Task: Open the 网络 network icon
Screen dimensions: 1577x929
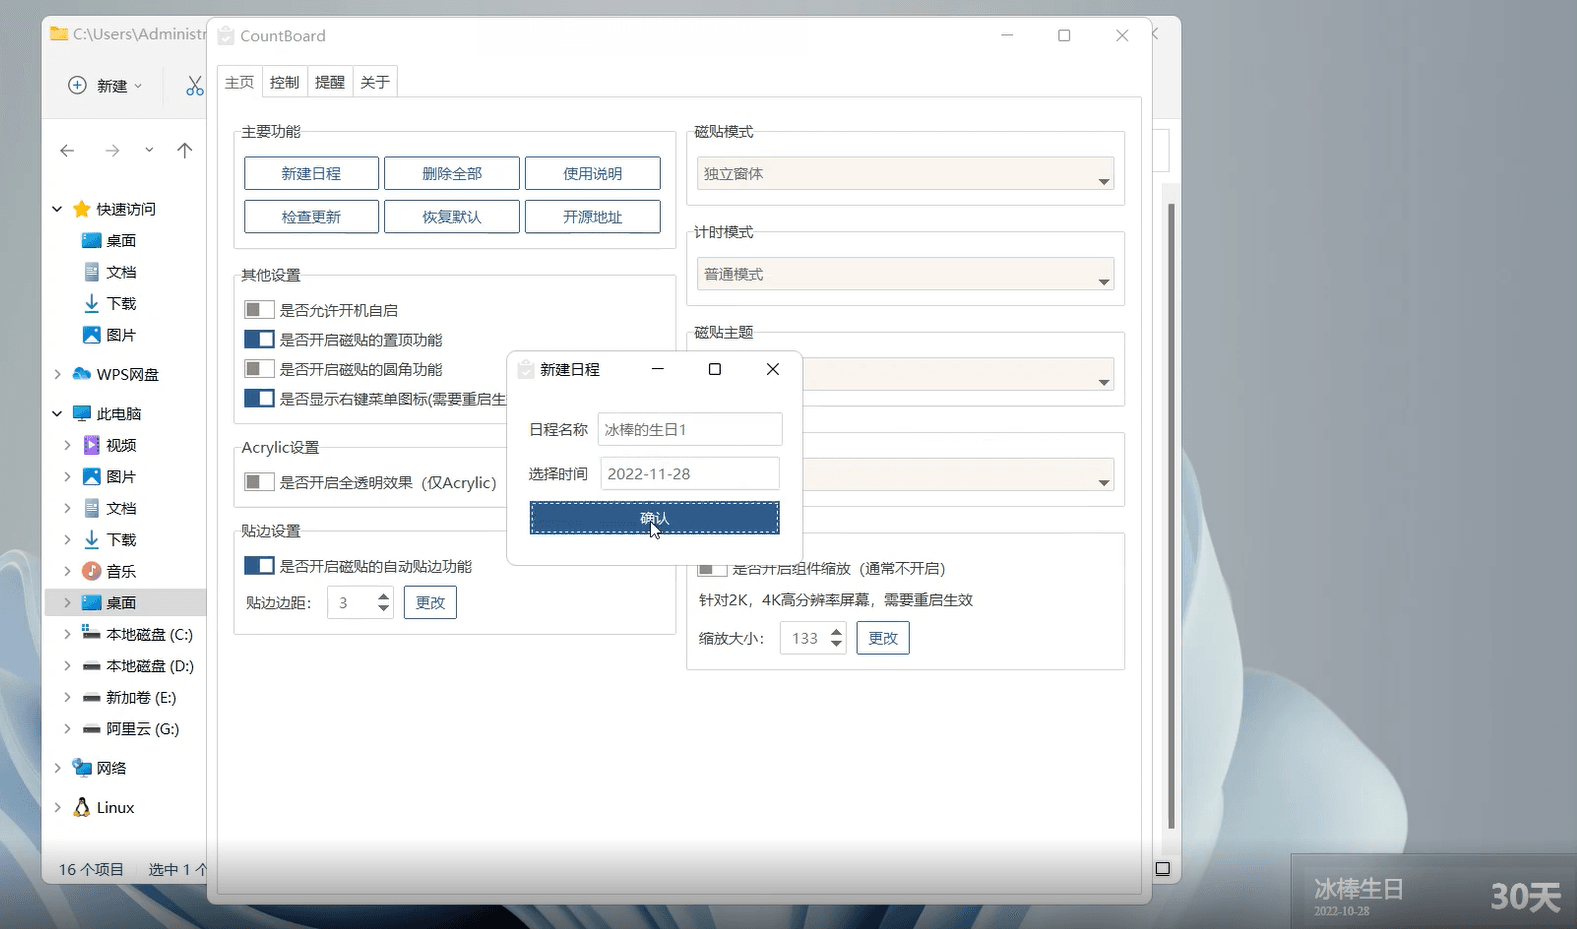Action: pyautogui.click(x=82, y=768)
